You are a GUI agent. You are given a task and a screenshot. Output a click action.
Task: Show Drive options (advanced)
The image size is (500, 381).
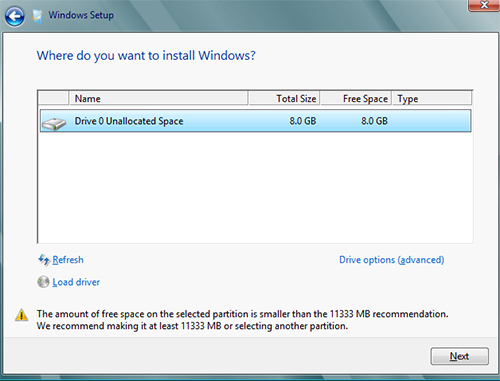tap(392, 260)
